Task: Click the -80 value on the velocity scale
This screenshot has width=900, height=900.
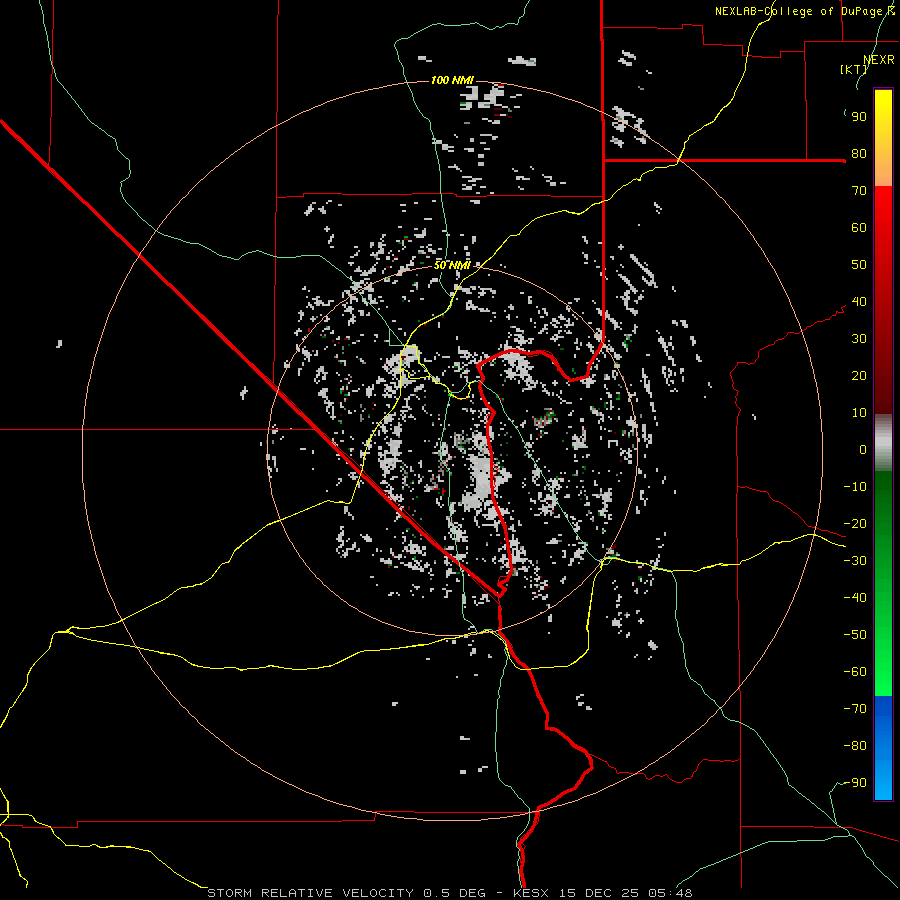Action: 855,746
